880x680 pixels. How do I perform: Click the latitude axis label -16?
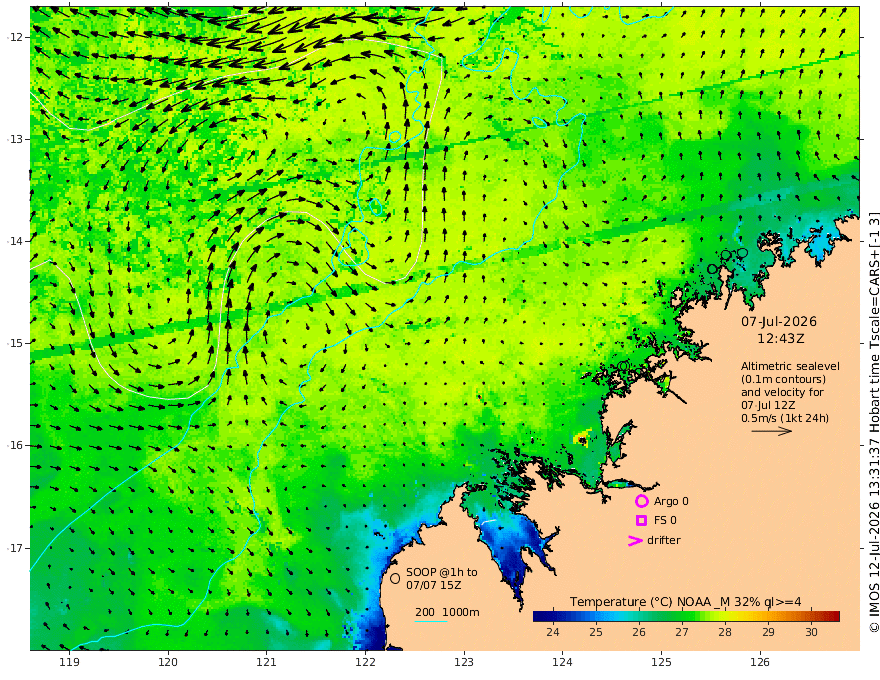(16, 445)
